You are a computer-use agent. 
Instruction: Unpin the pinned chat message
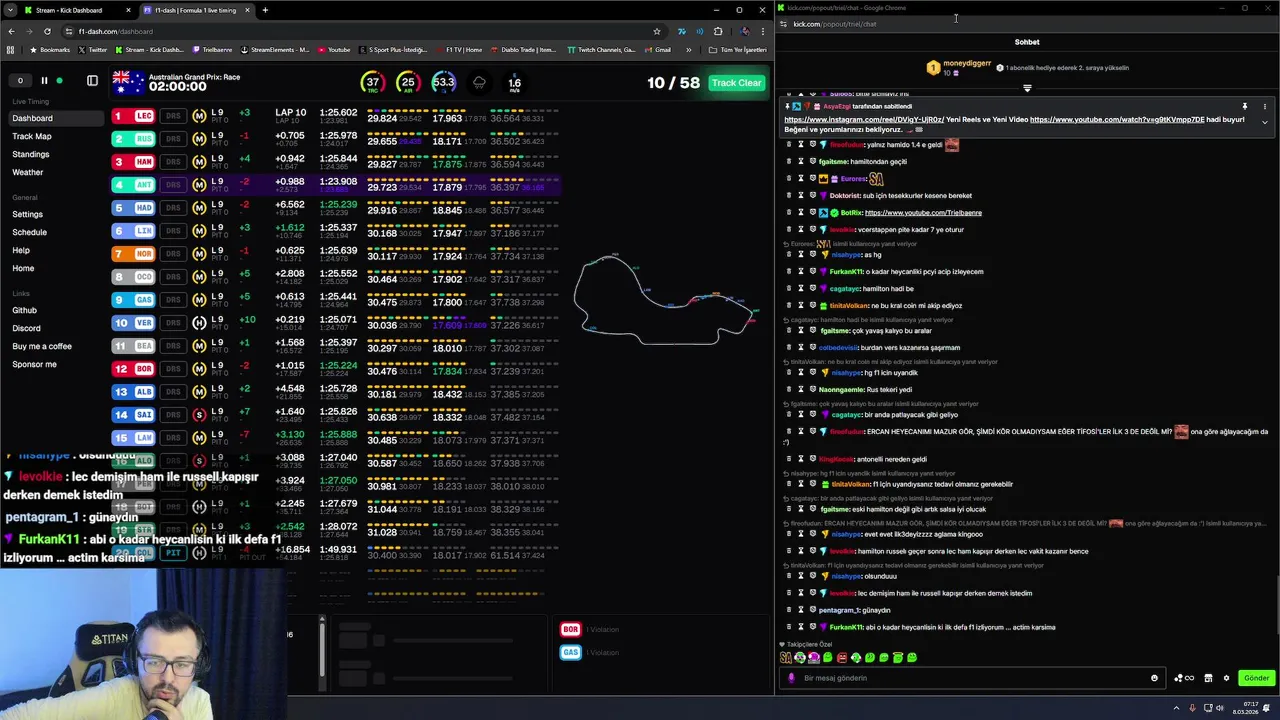pos(1245,106)
